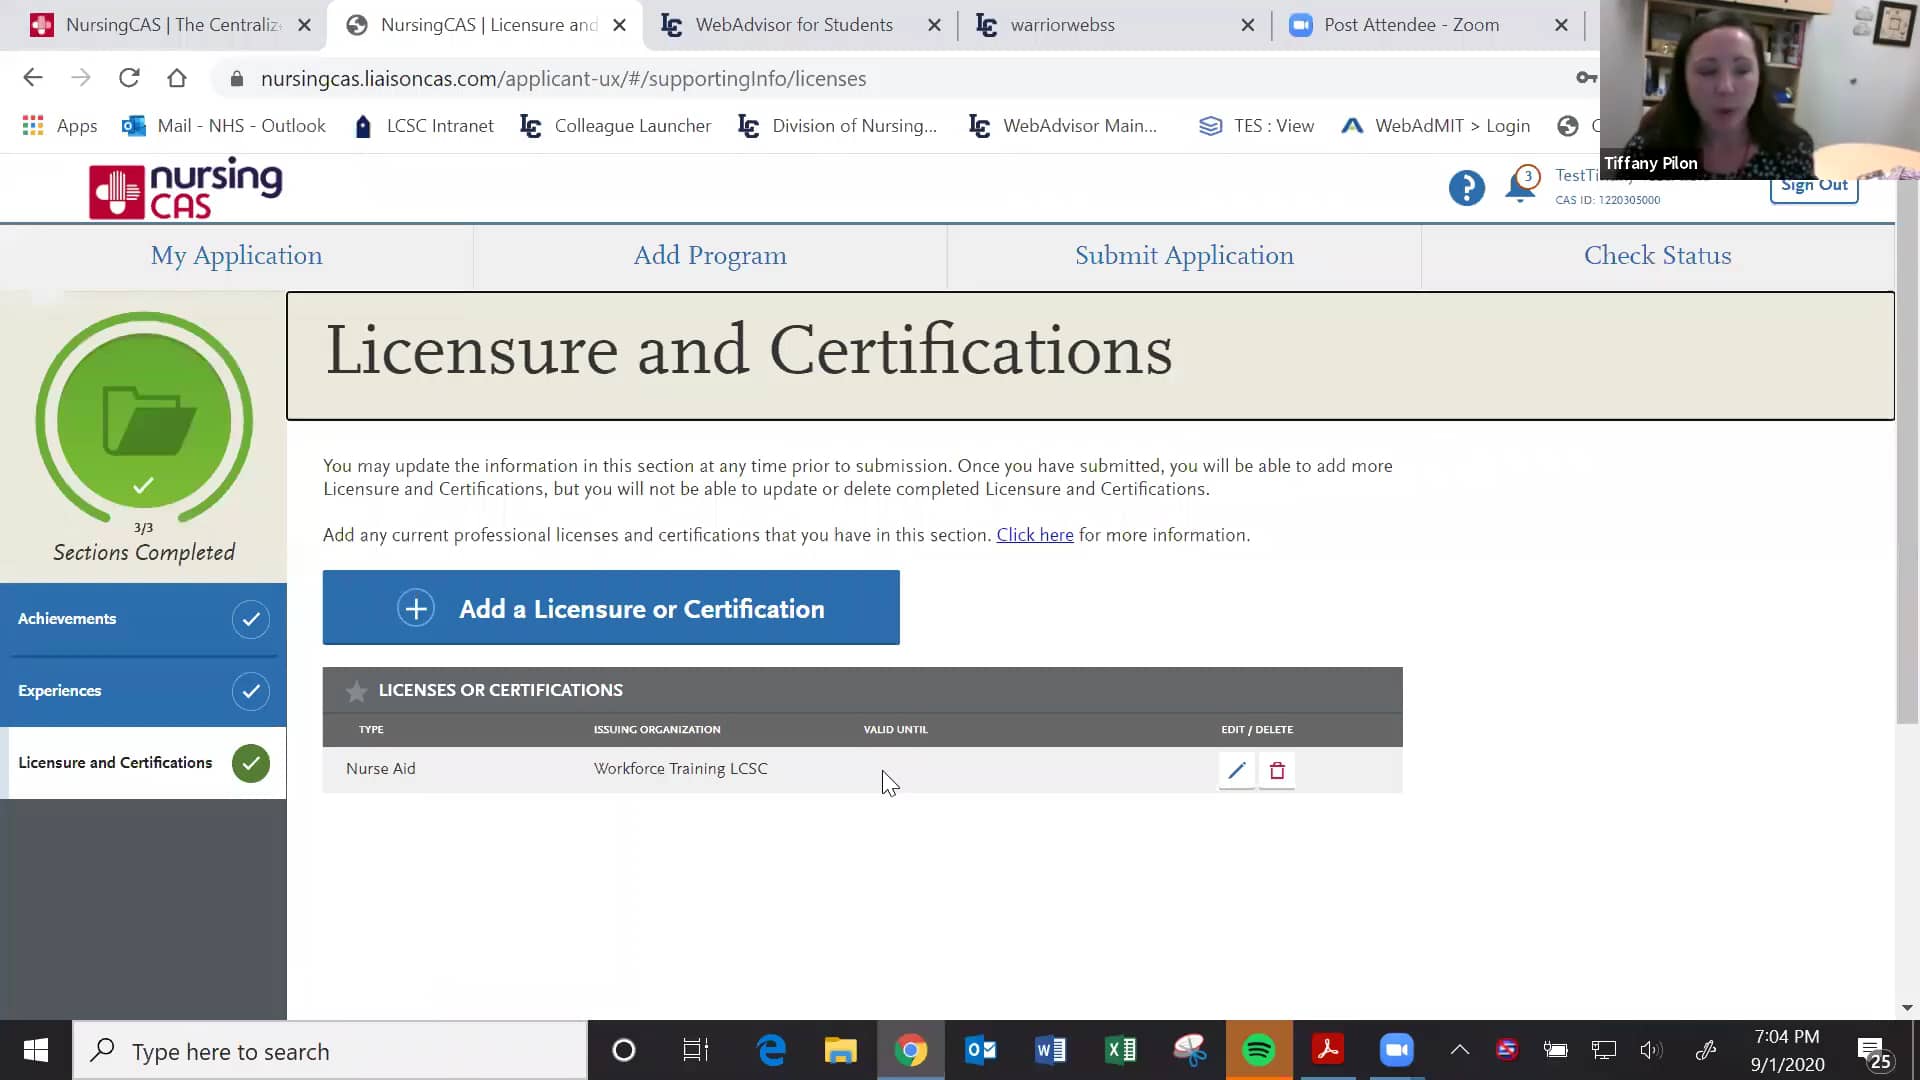View notifications via the bell icon
The width and height of the screenshot is (1920, 1080).
1519,186
